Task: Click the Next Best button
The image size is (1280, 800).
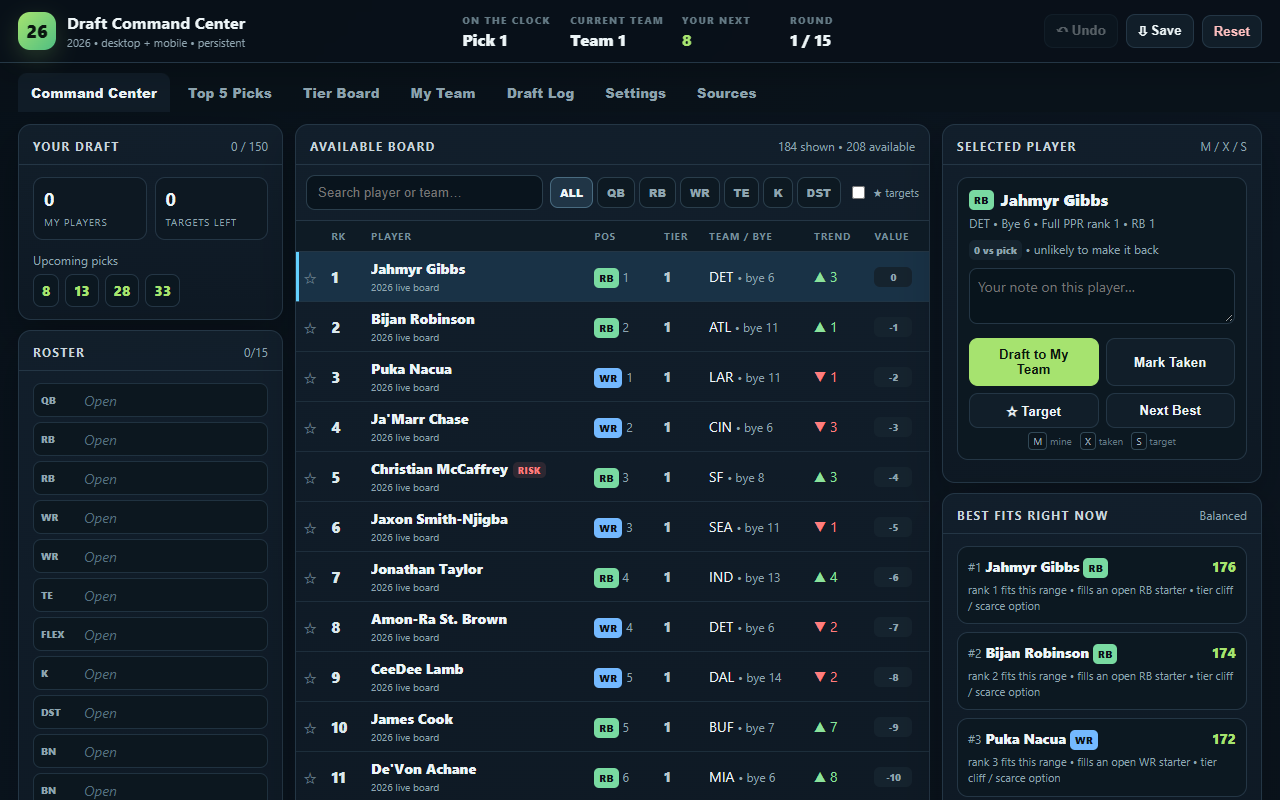Action: pos(1170,411)
